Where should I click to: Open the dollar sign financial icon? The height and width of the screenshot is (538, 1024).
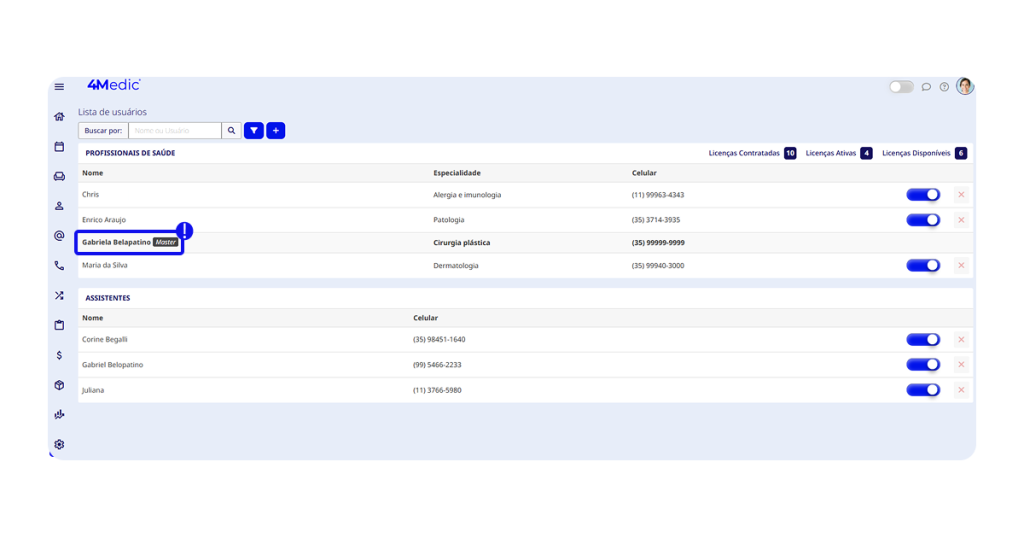point(59,355)
